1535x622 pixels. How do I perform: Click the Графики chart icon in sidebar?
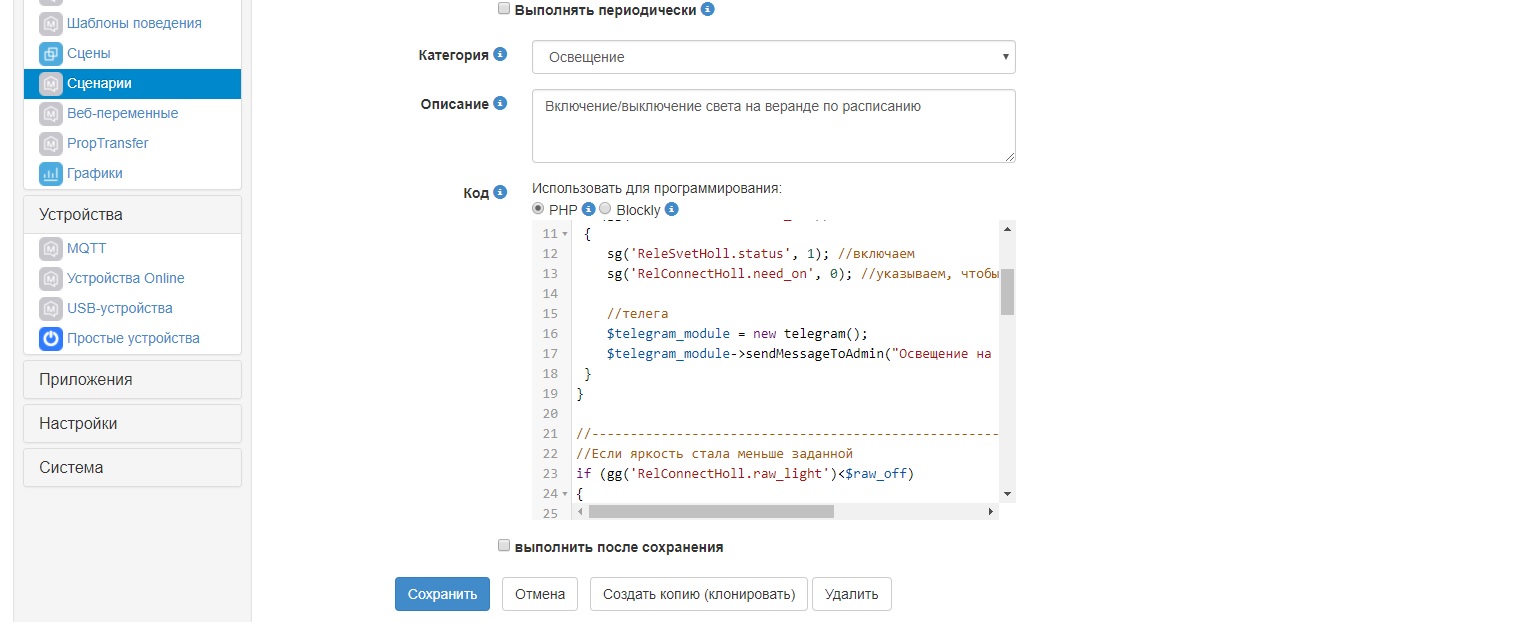pyautogui.click(x=51, y=173)
